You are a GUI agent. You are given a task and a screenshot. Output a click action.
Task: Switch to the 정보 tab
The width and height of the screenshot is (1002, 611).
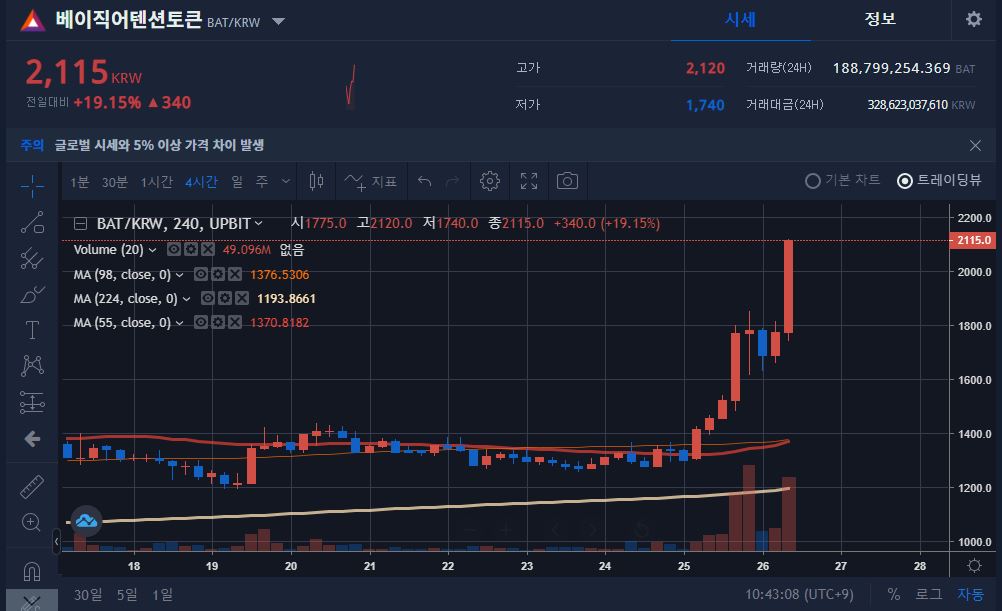coord(880,19)
